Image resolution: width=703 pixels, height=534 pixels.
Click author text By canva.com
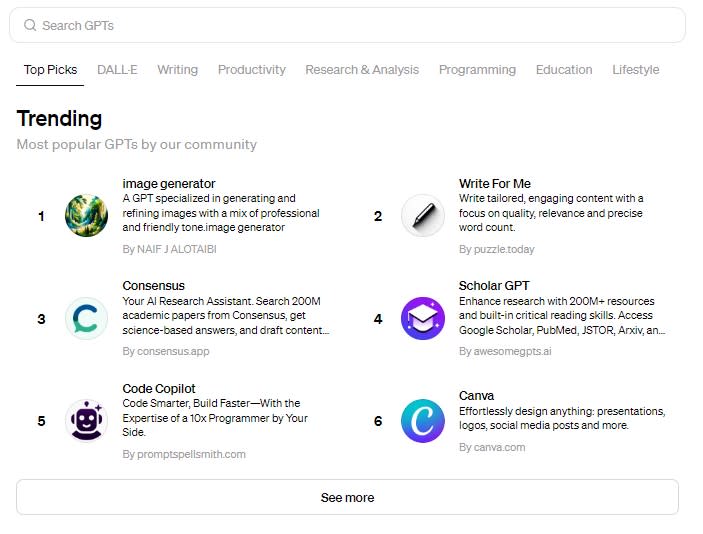[492, 447]
